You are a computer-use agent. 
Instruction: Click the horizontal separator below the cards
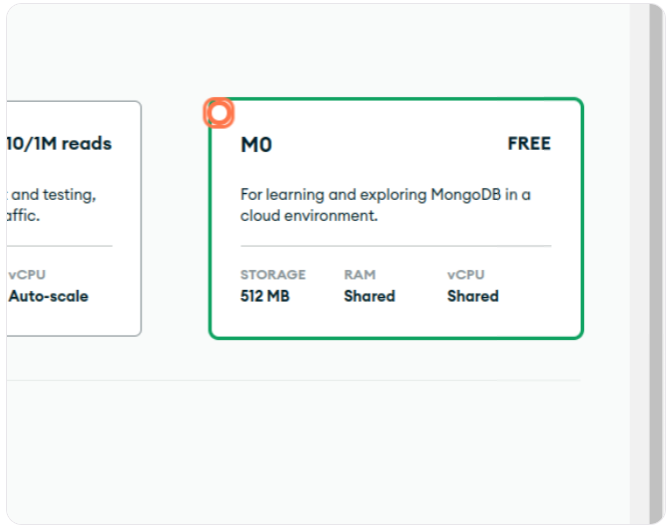click(300, 380)
